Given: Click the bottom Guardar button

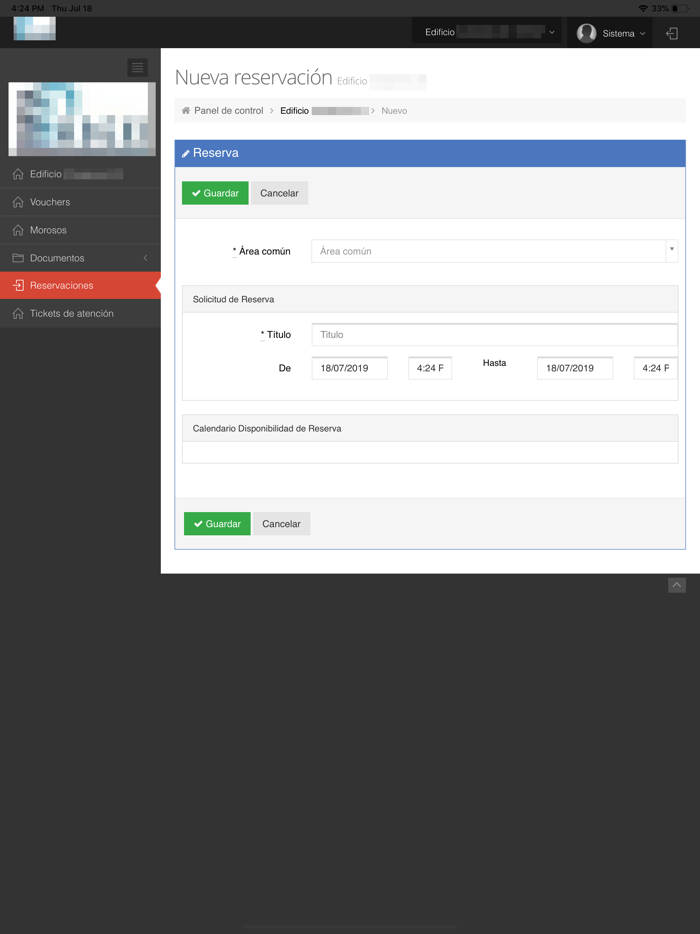Looking at the screenshot, I should point(217,524).
